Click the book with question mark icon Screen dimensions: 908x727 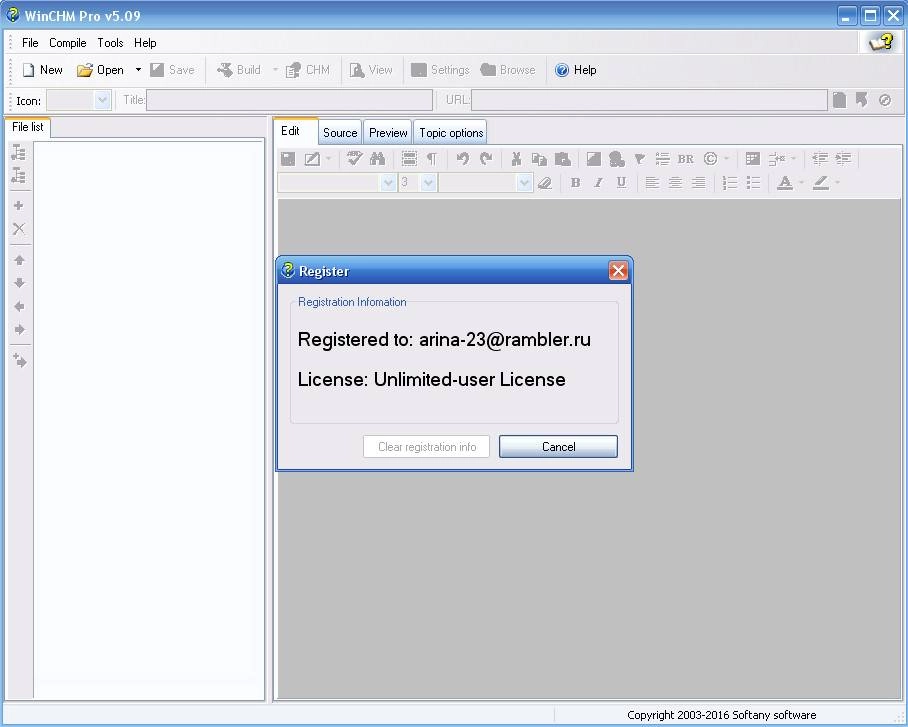[x=881, y=42]
